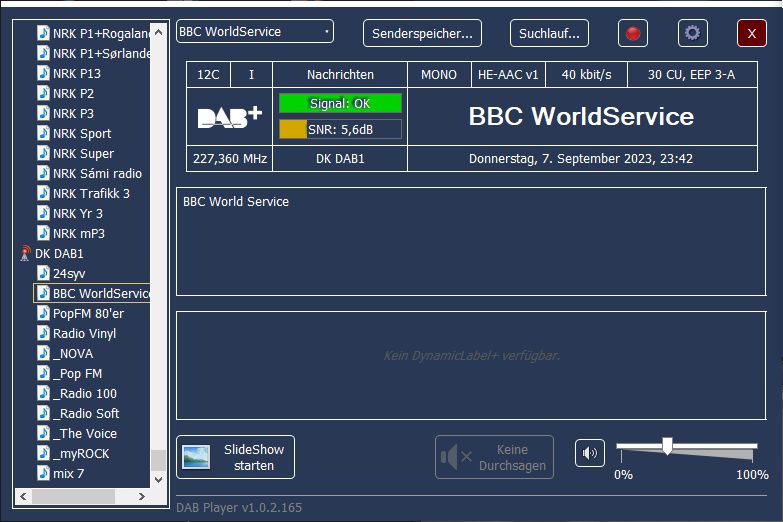Click the muted speaker icon in Keine Durchsagen
The height and width of the screenshot is (522, 783).
pyautogui.click(x=456, y=457)
